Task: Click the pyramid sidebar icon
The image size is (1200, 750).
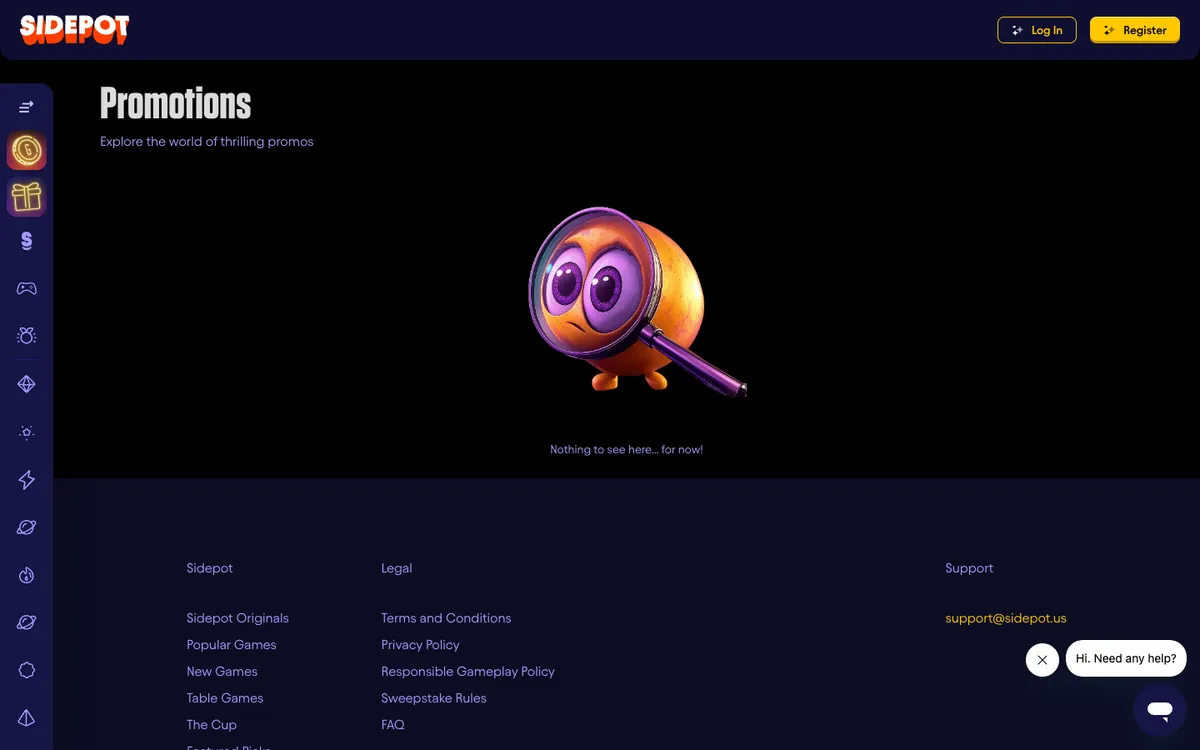Action: point(27,718)
